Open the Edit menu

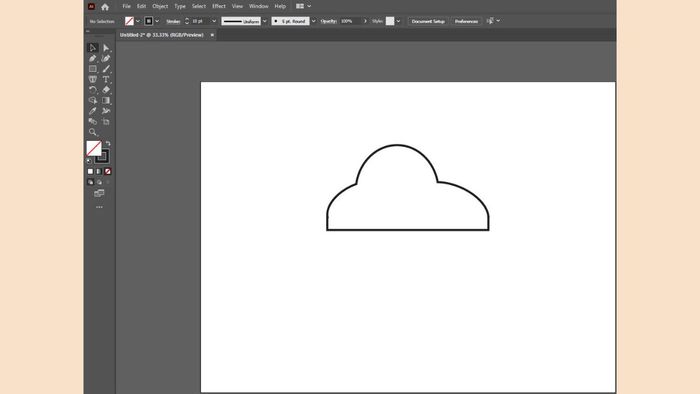[x=142, y=6]
